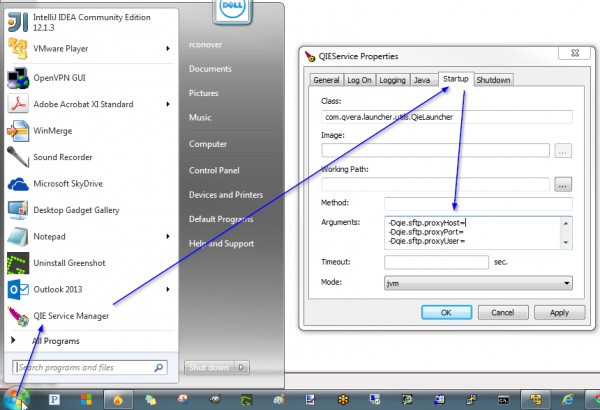Open the Mode dropdown showing jvm
Image resolution: width=600 pixels, height=410 pixels.
click(478, 283)
